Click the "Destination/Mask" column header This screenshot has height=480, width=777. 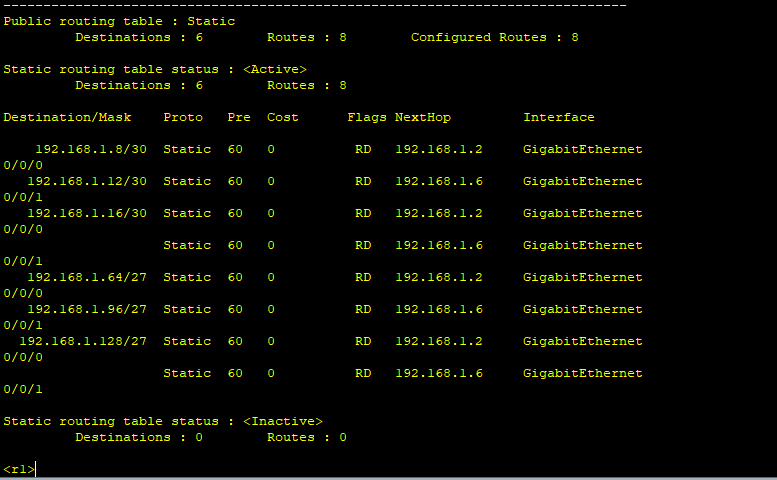point(67,117)
